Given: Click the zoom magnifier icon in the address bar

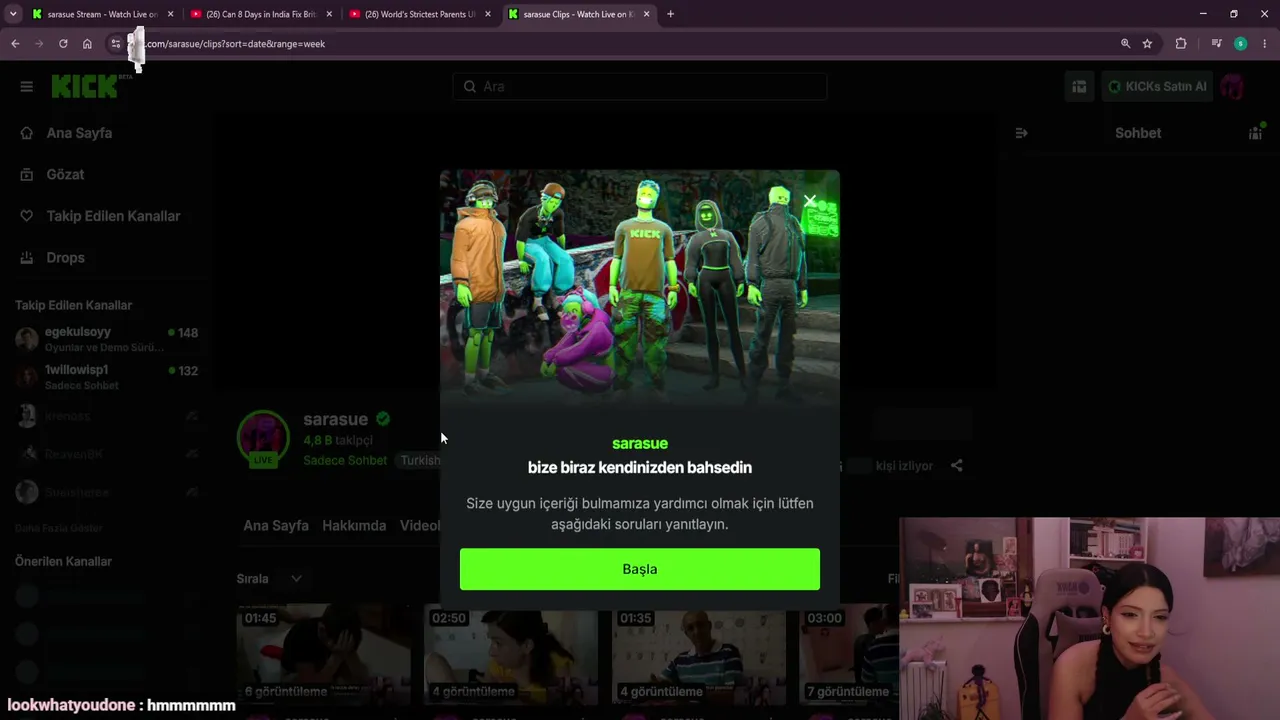Looking at the screenshot, I should [x=1126, y=44].
